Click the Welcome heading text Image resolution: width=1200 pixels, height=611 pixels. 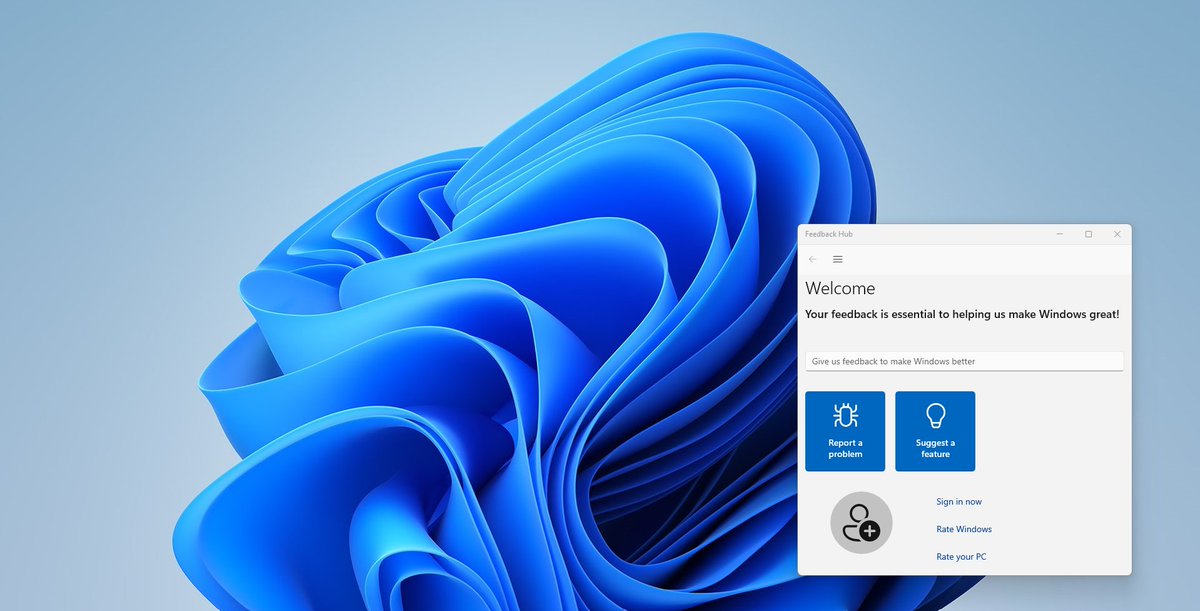(840, 288)
